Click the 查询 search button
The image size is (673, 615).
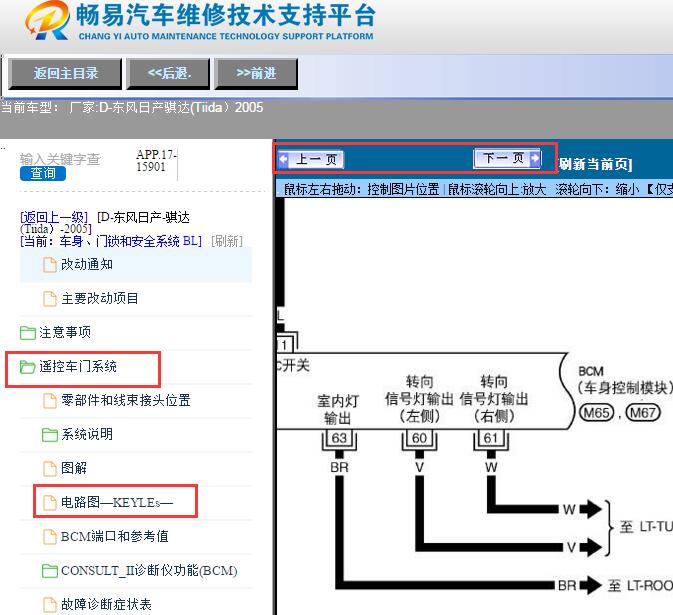pos(42,173)
